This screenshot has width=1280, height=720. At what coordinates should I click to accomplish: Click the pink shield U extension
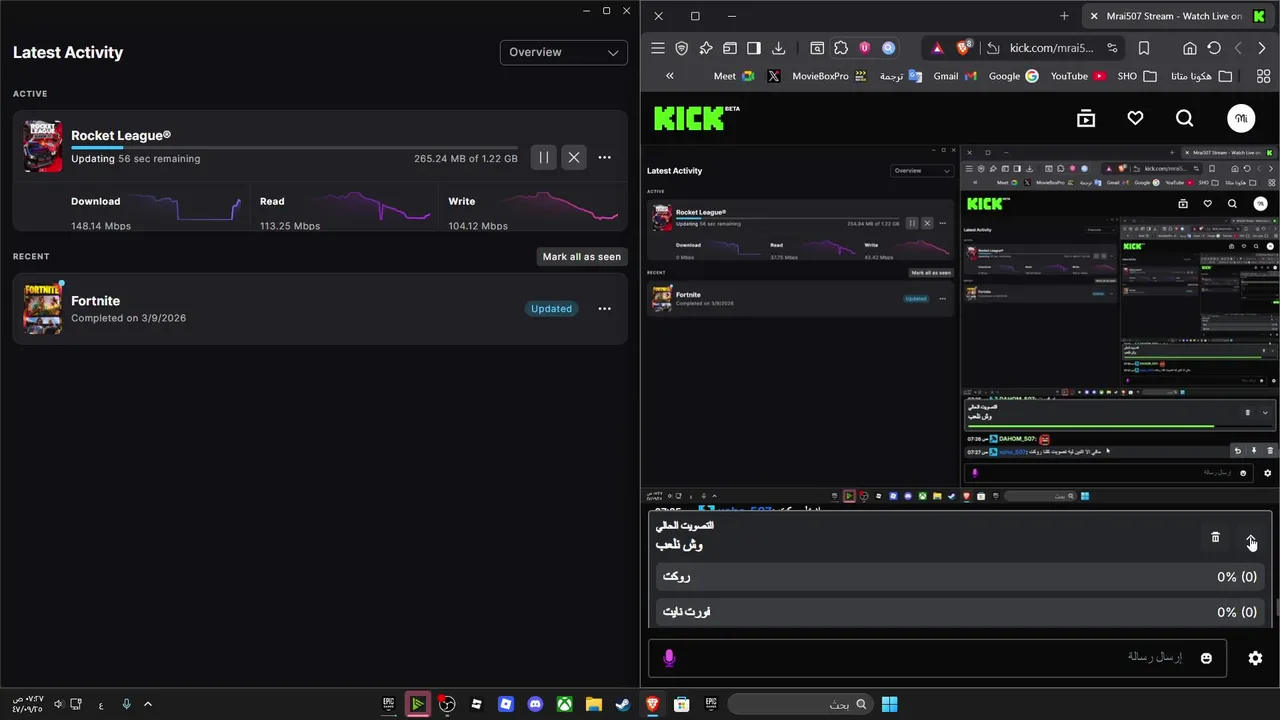[864, 48]
